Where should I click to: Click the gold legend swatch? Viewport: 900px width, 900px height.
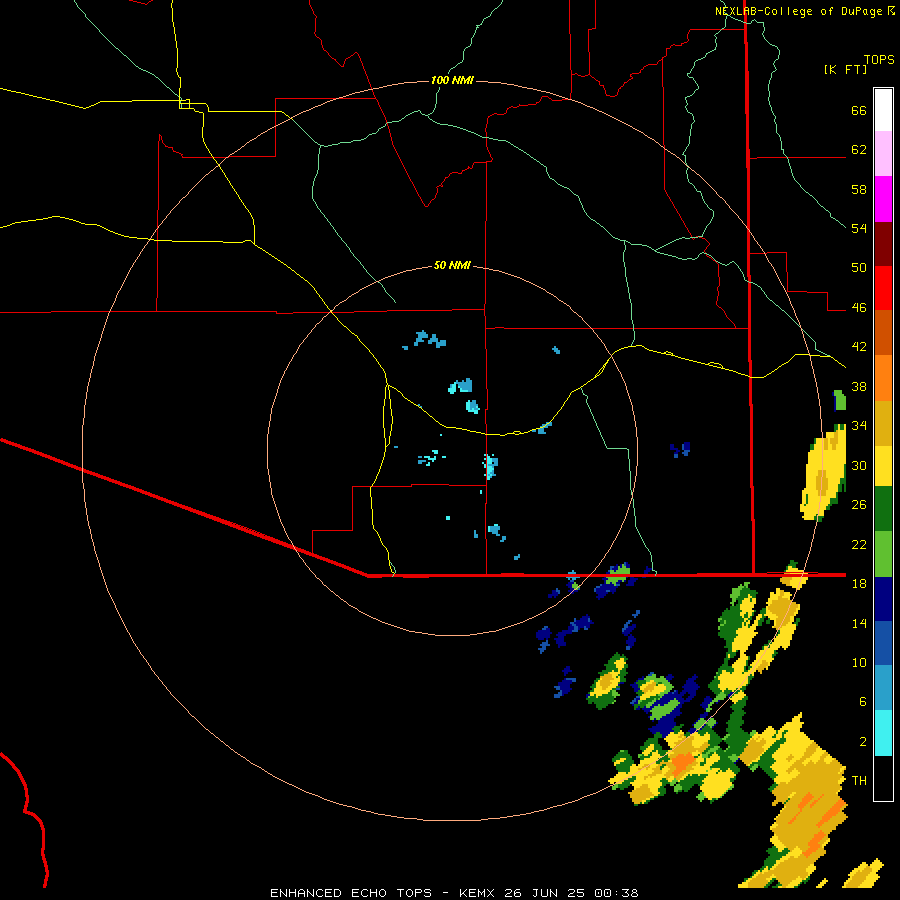click(883, 423)
